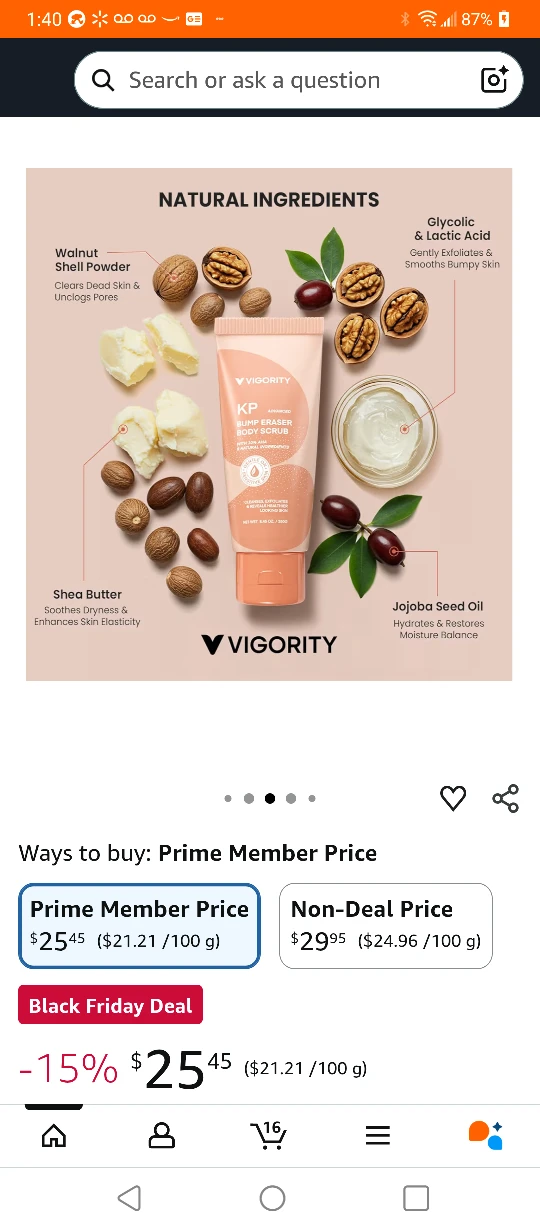Open the hamburger menu icon

(377, 1135)
